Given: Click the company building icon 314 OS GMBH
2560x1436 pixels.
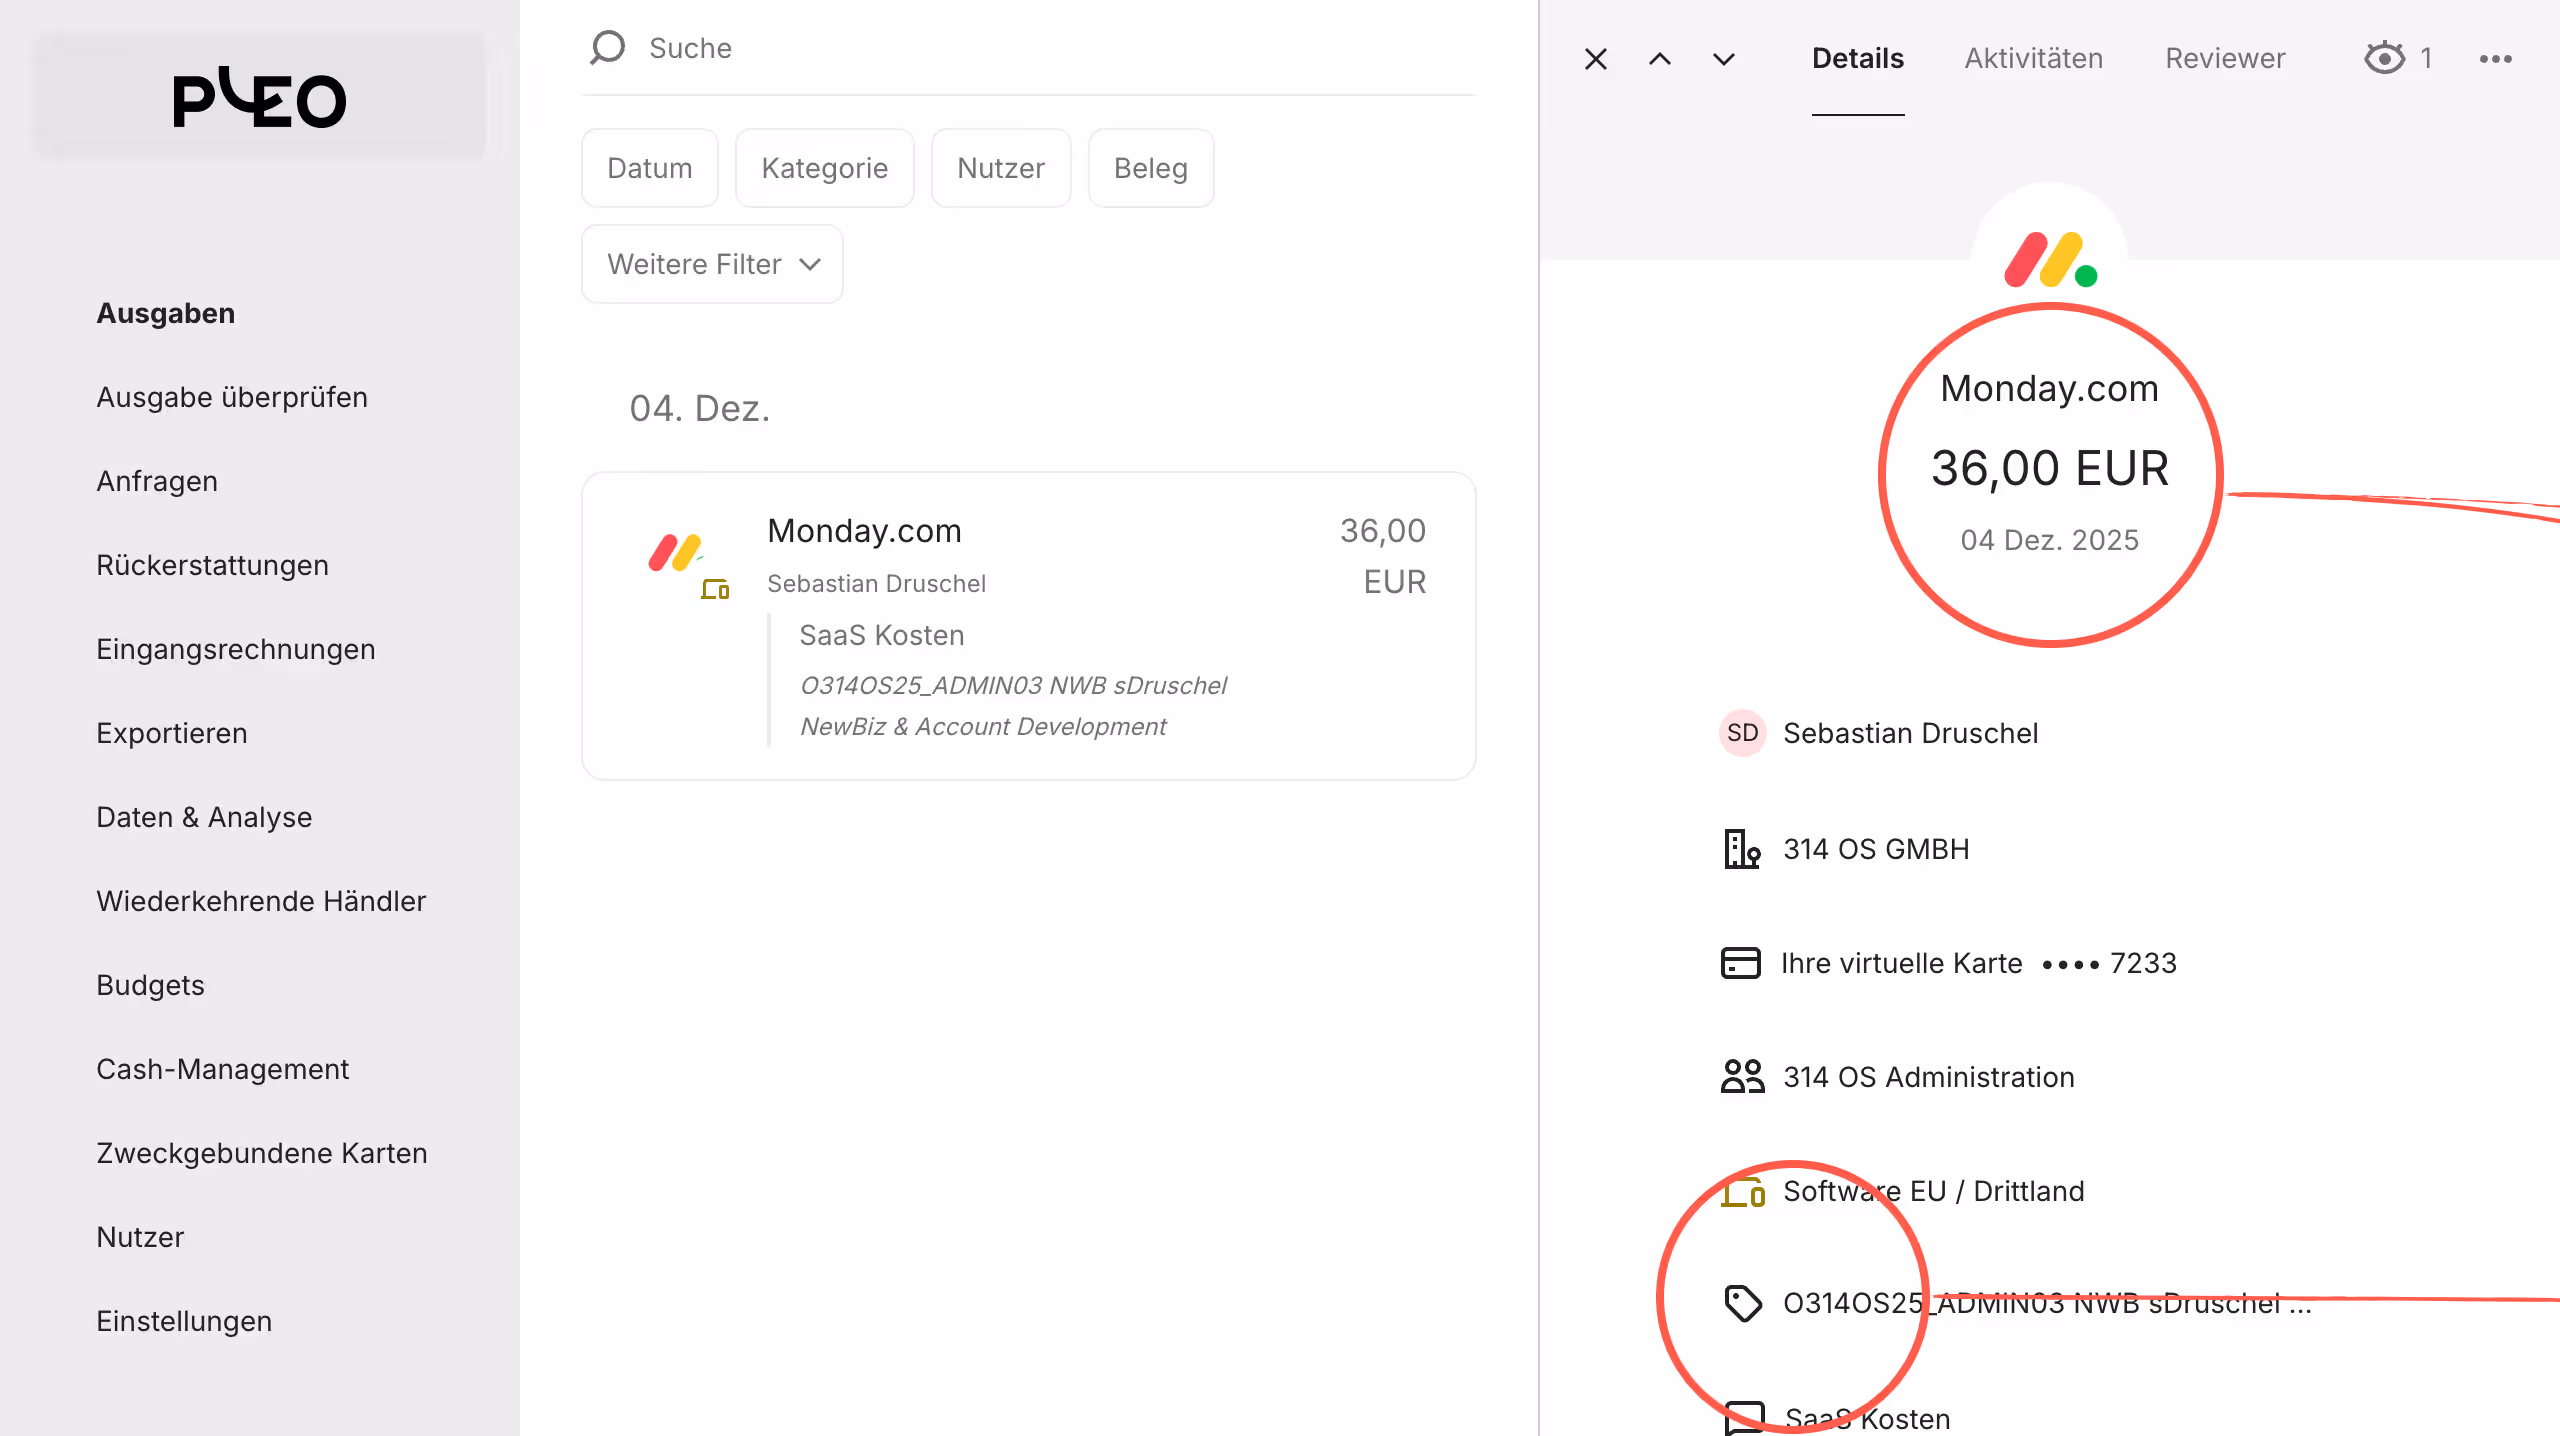Looking at the screenshot, I should (1741, 849).
